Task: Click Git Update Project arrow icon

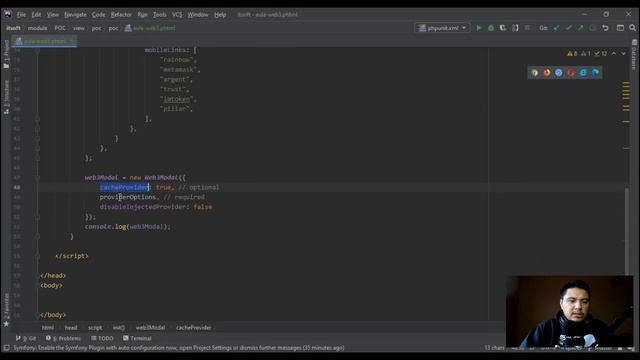Action: (x=556, y=28)
